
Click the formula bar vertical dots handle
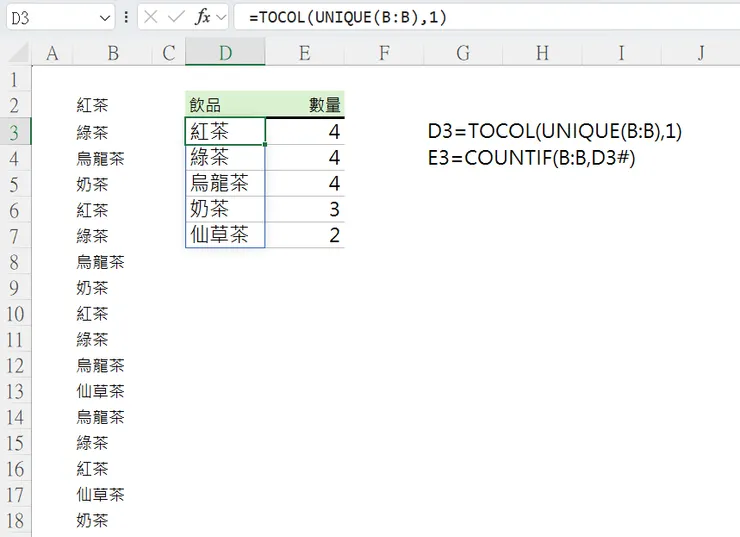click(126, 17)
